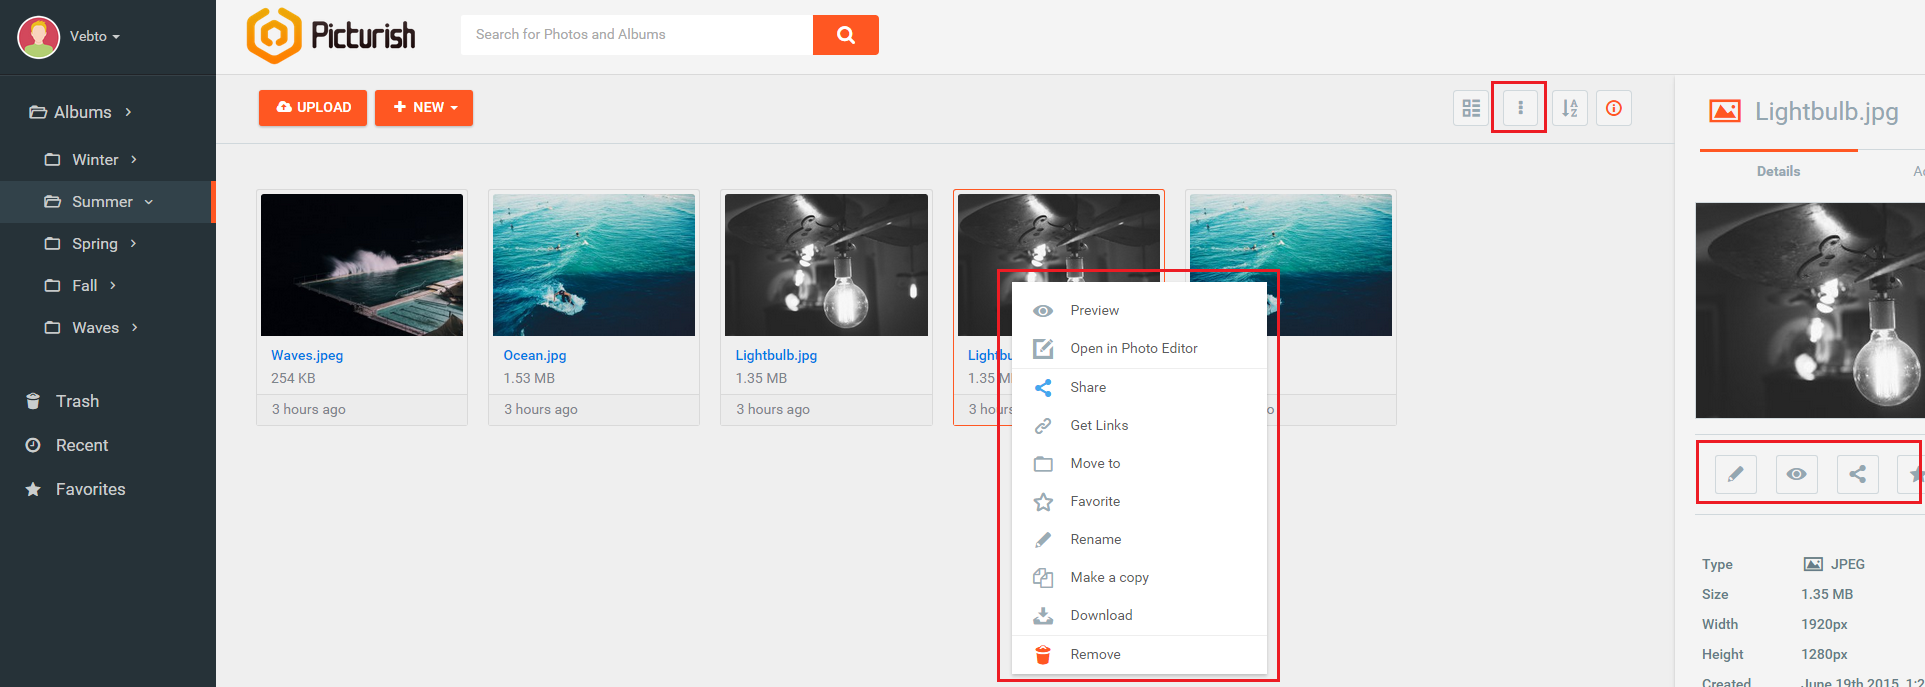
Task: Click the eye preview icon in details panel
Action: pyautogui.click(x=1796, y=474)
